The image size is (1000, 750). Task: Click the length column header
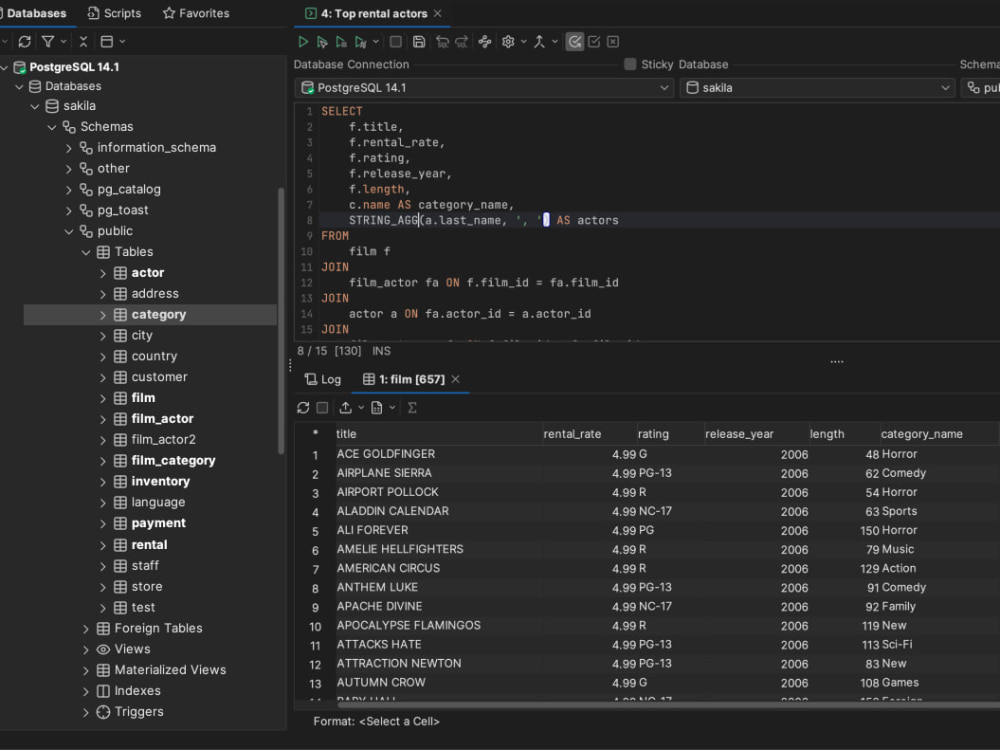(x=843, y=434)
